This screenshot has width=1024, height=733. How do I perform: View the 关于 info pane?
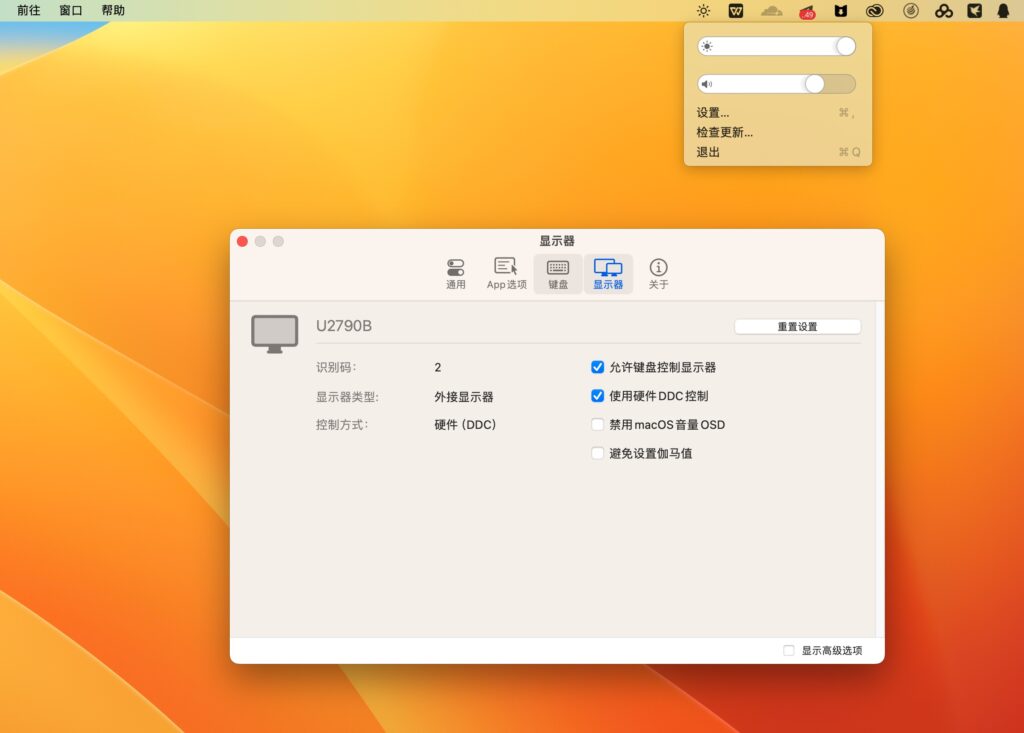(x=658, y=270)
